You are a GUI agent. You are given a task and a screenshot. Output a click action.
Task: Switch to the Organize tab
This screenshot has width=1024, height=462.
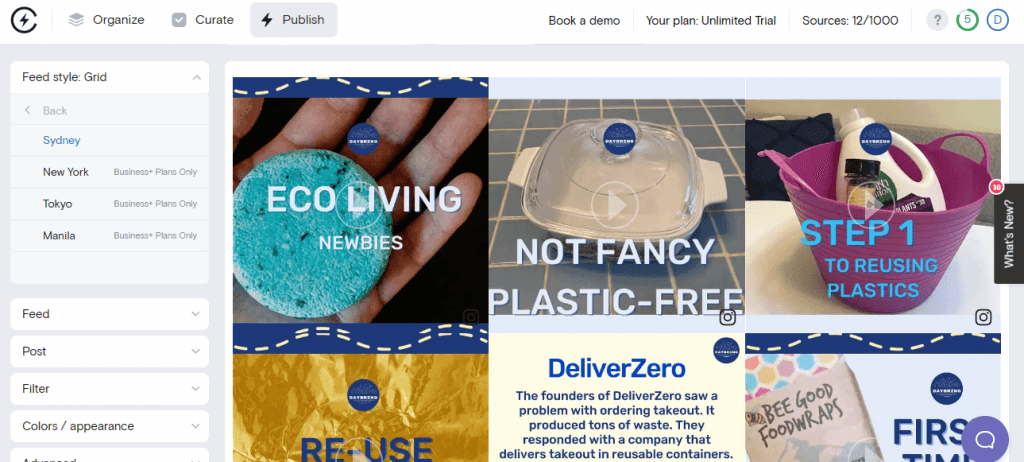click(x=106, y=20)
